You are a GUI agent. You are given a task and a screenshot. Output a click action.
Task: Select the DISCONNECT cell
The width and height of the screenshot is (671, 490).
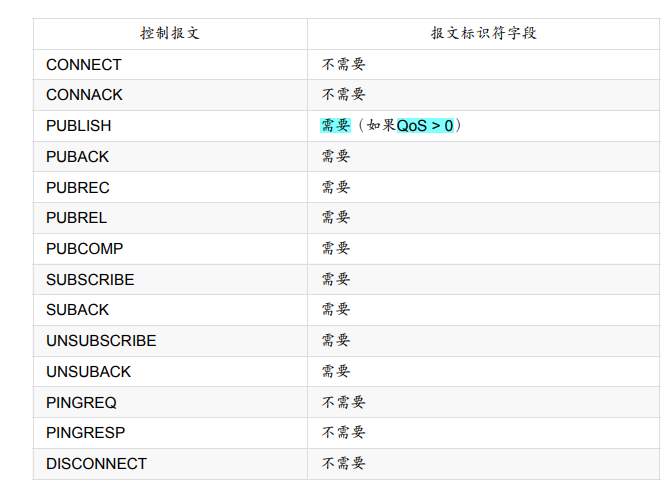coord(96,464)
